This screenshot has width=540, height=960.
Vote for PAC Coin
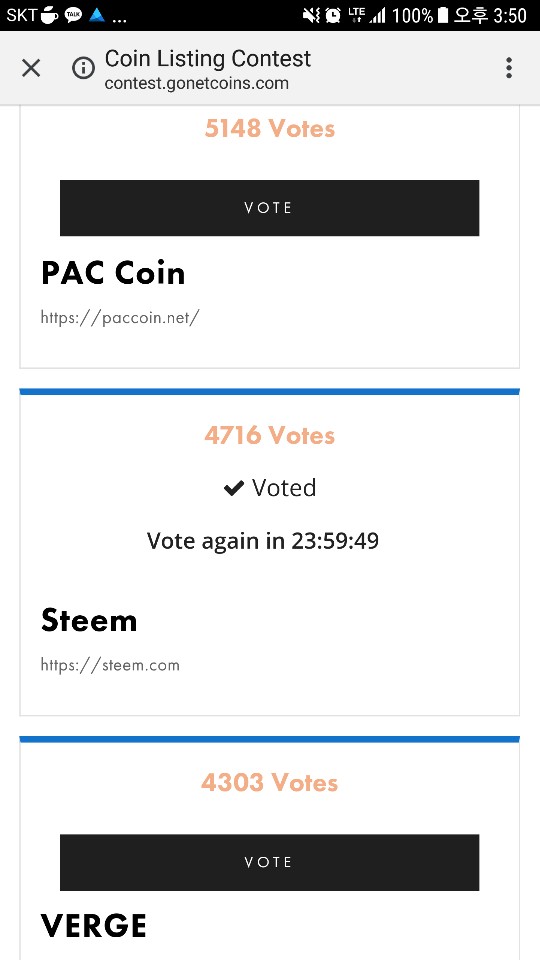[269, 208]
